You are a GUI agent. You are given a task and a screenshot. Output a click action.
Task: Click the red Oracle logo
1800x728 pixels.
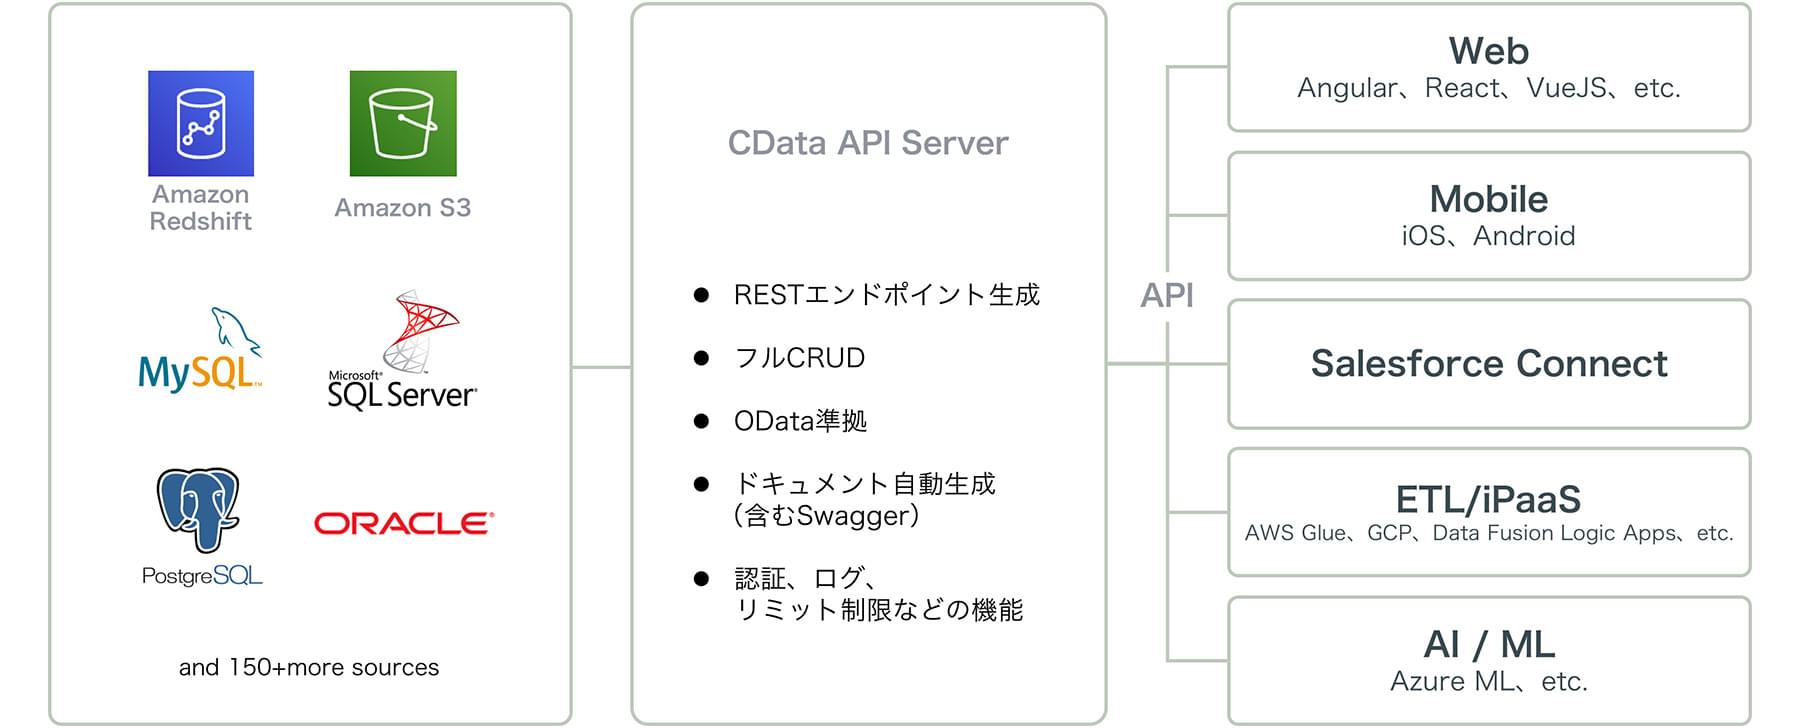(404, 523)
